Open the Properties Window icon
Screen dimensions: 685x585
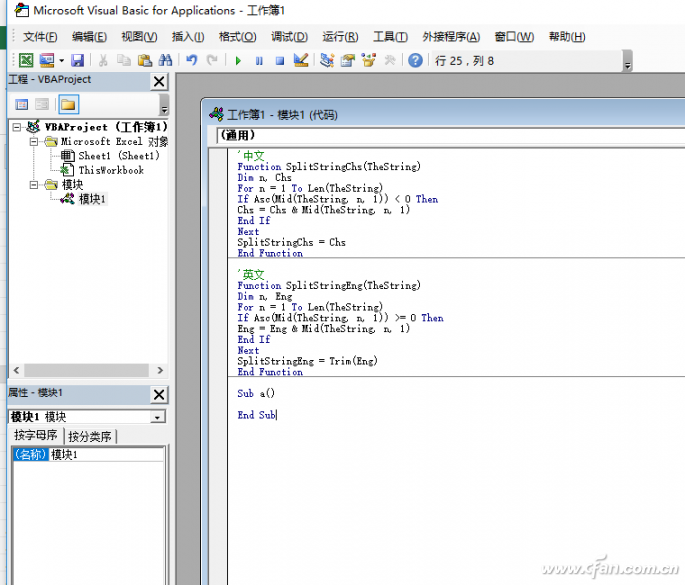click(x=348, y=60)
